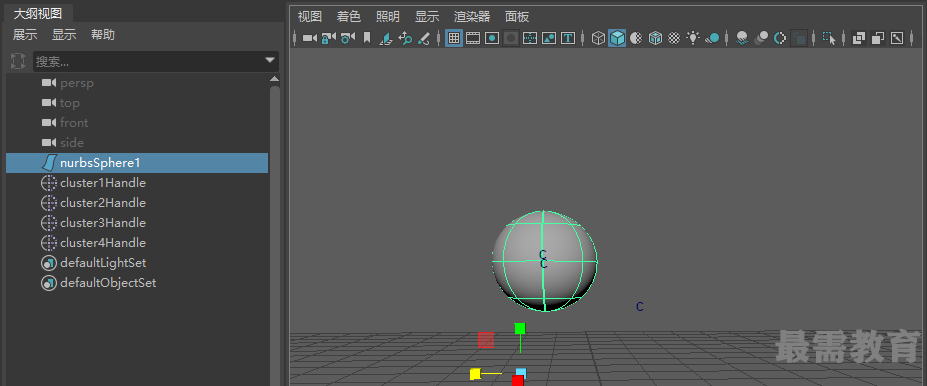Toggle 2D Pan/Zoom icon
This screenshot has width=927, height=386.
[405, 38]
